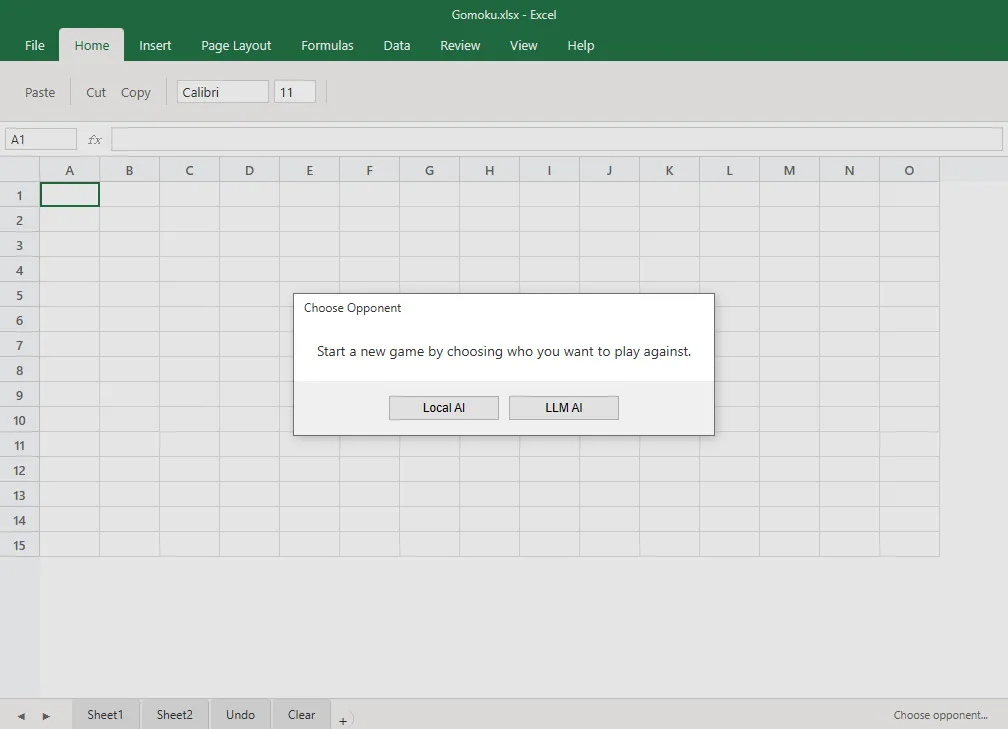Switch to the Home ribbon tab

(92, 46)
